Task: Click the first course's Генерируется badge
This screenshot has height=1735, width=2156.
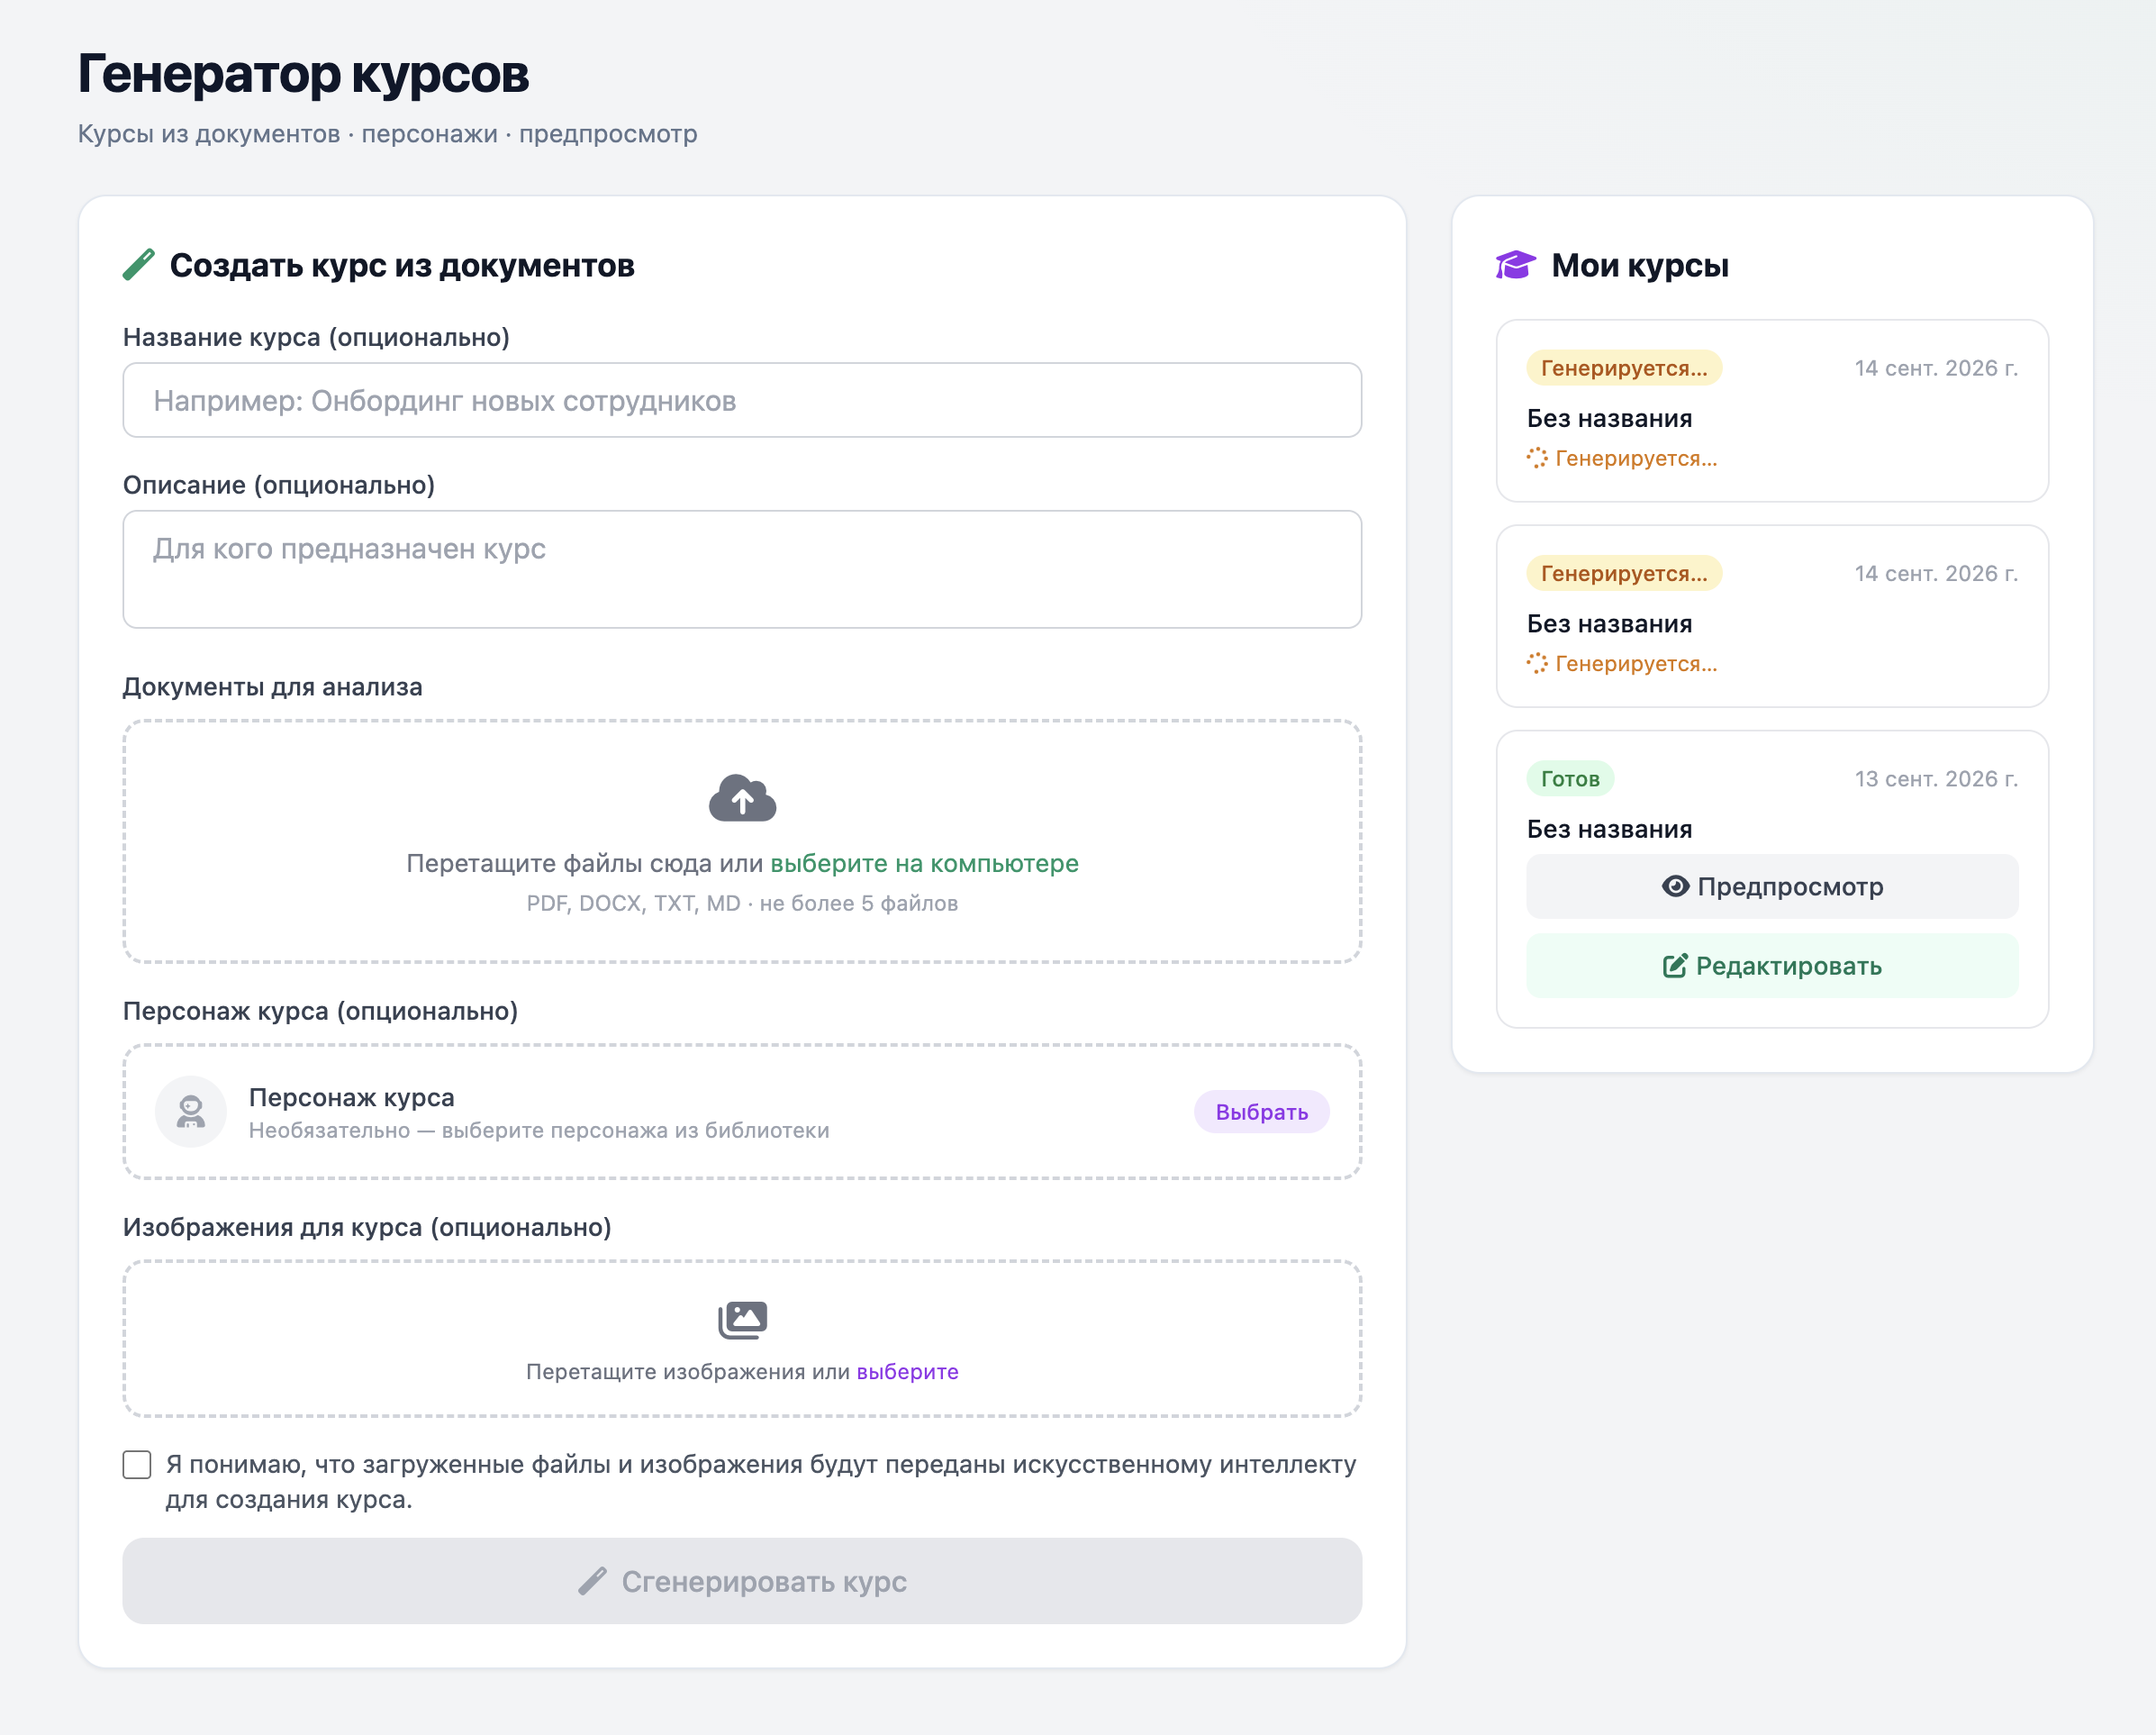Action: 1624,368
